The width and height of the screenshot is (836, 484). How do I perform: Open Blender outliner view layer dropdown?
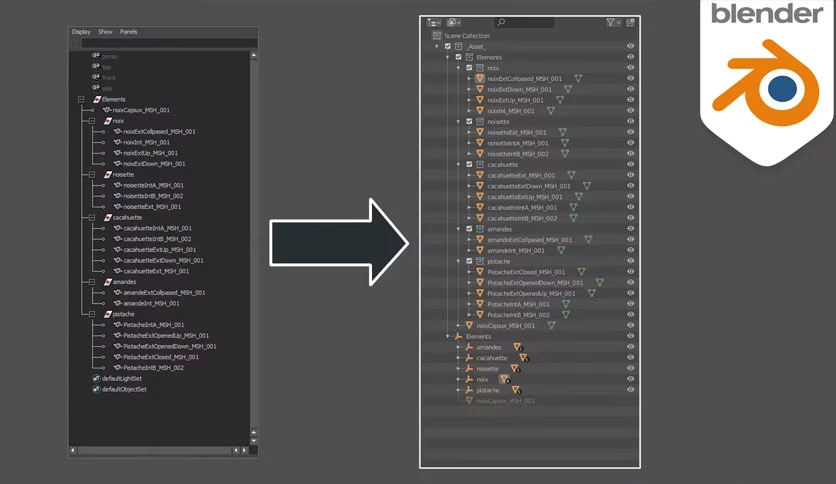click(454, 22)
